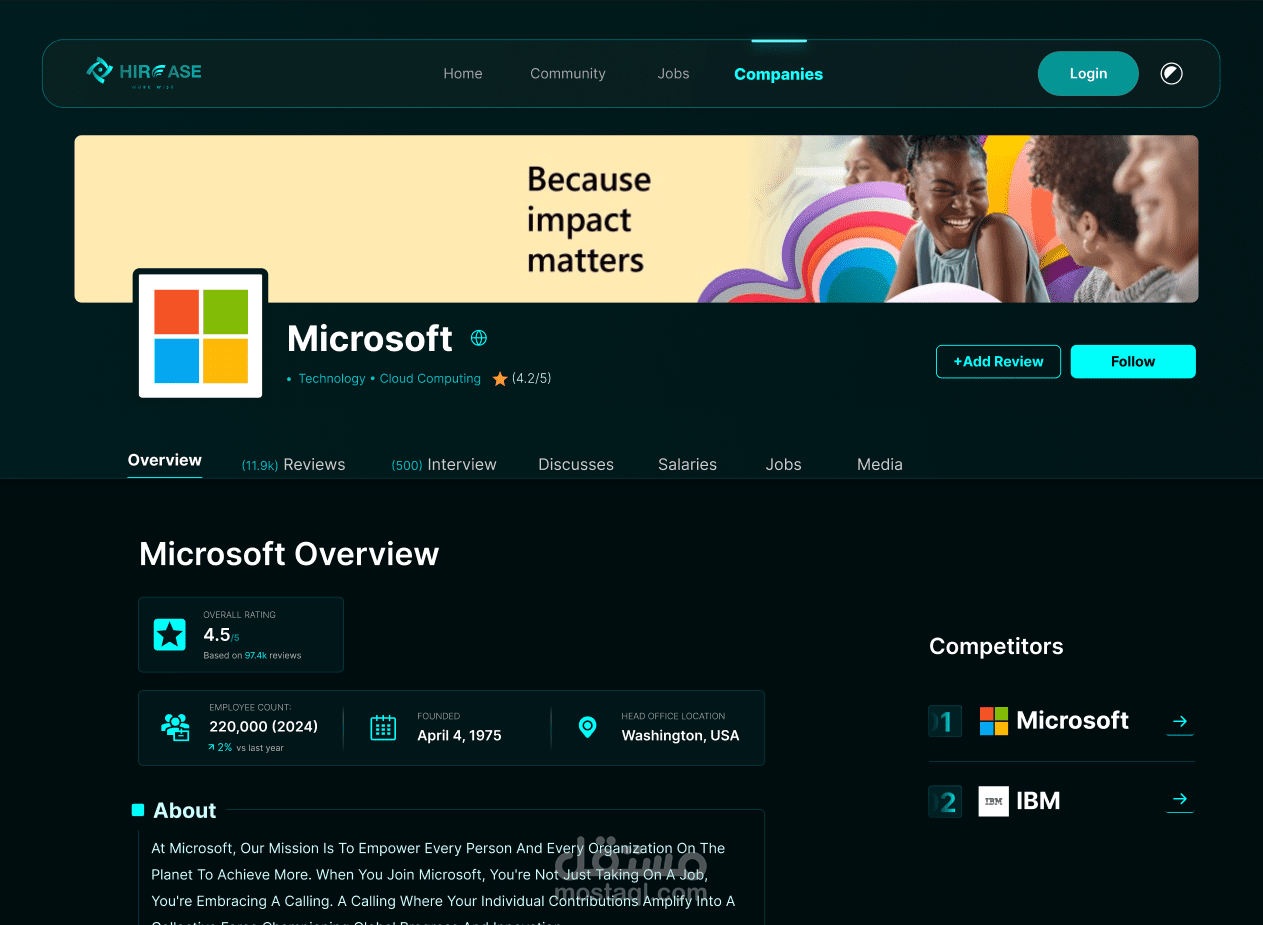Open competitor Microsoft via its arrow

(x=1180, y=721)
